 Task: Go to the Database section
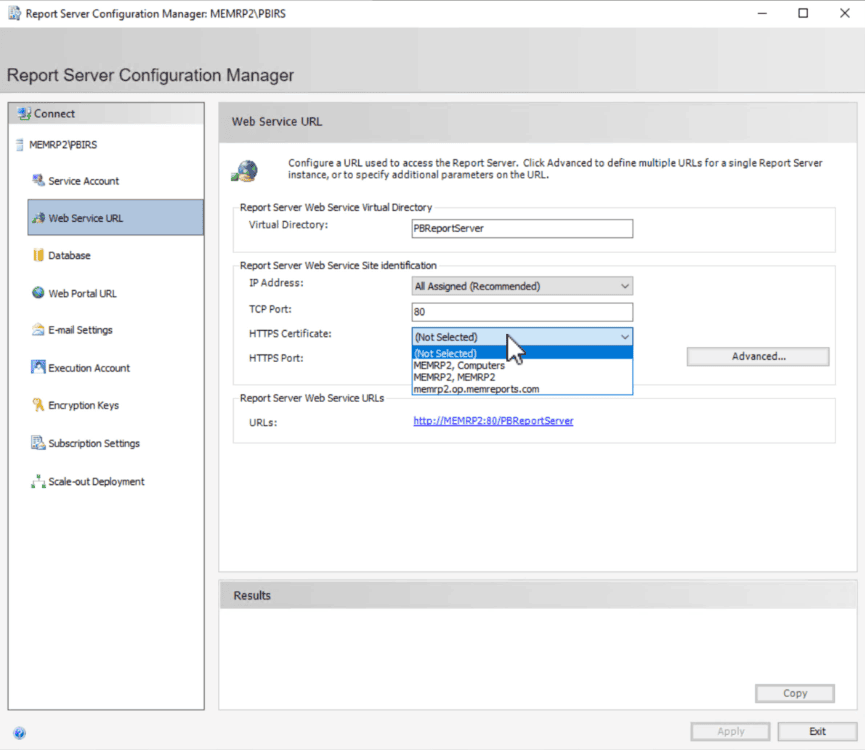[69, 255]
